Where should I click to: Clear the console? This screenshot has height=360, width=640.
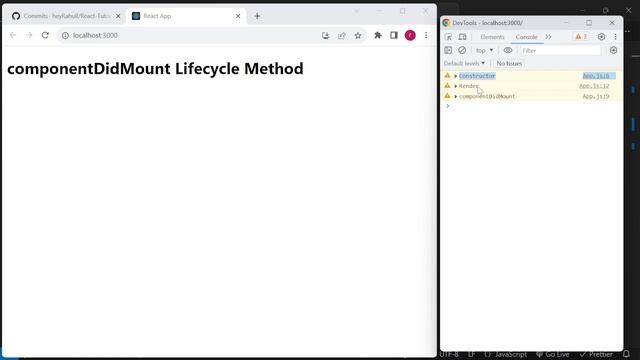[462, 50]
